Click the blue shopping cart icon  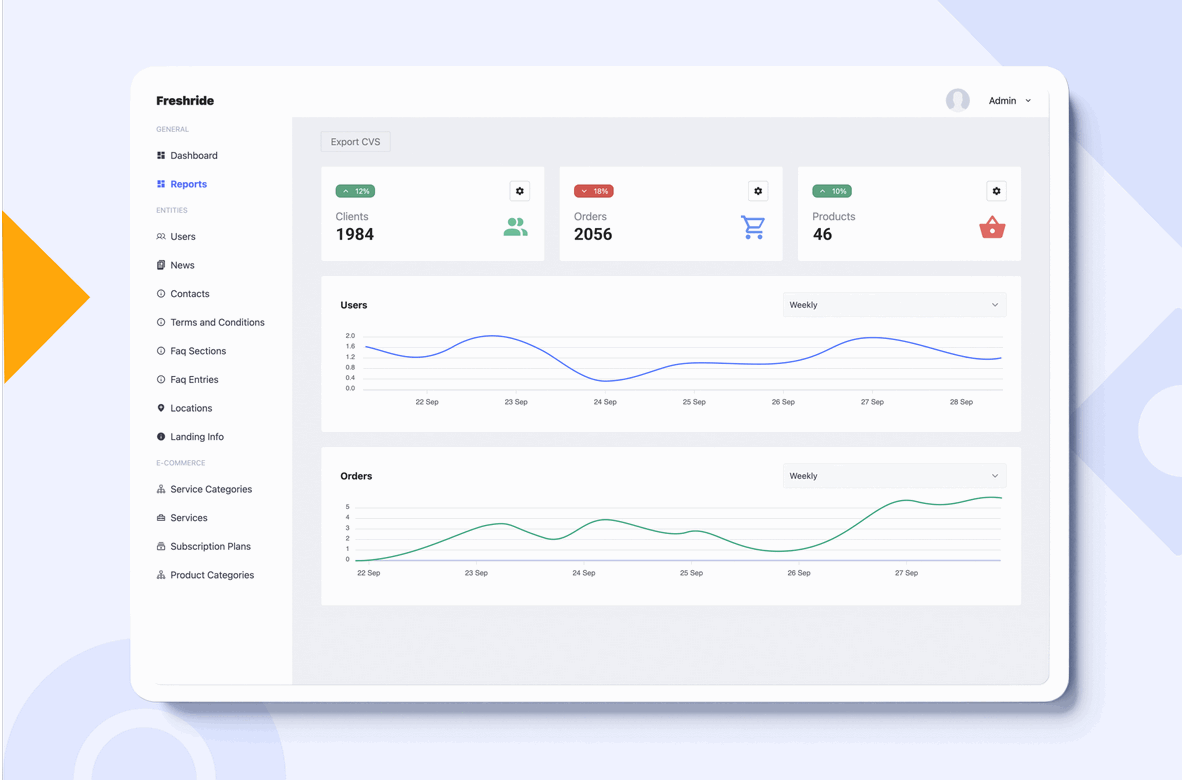753,228
